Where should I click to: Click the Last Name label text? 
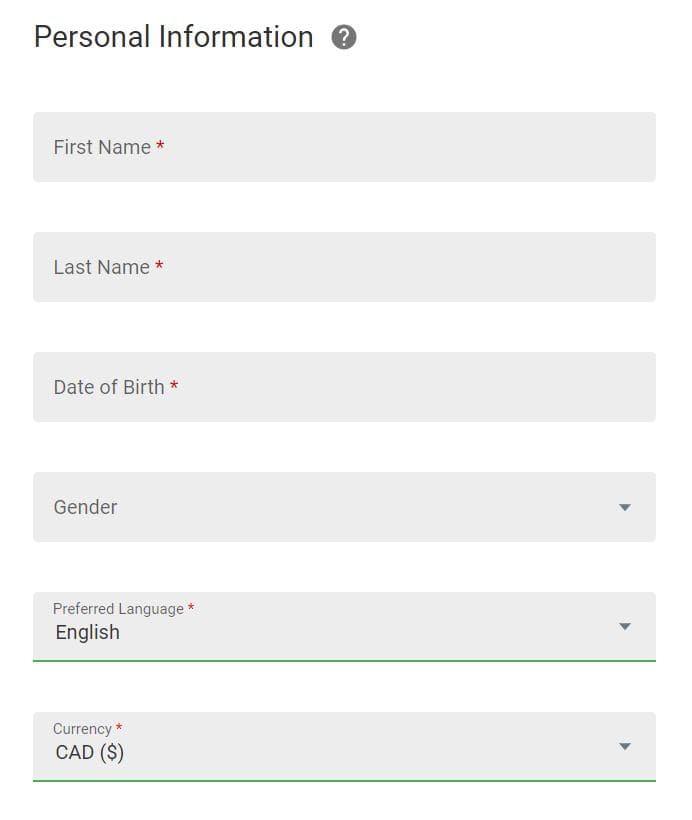(101, 267)
